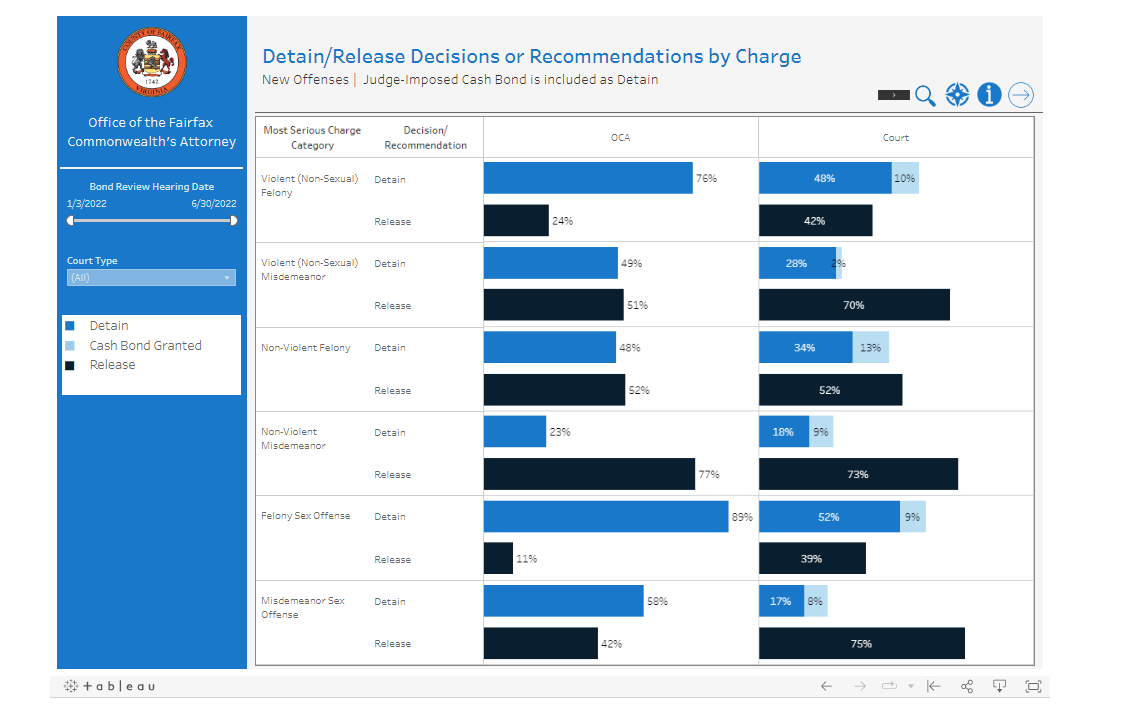Open the dropdown arrow beside replay icon

click(x=910, y=686)
